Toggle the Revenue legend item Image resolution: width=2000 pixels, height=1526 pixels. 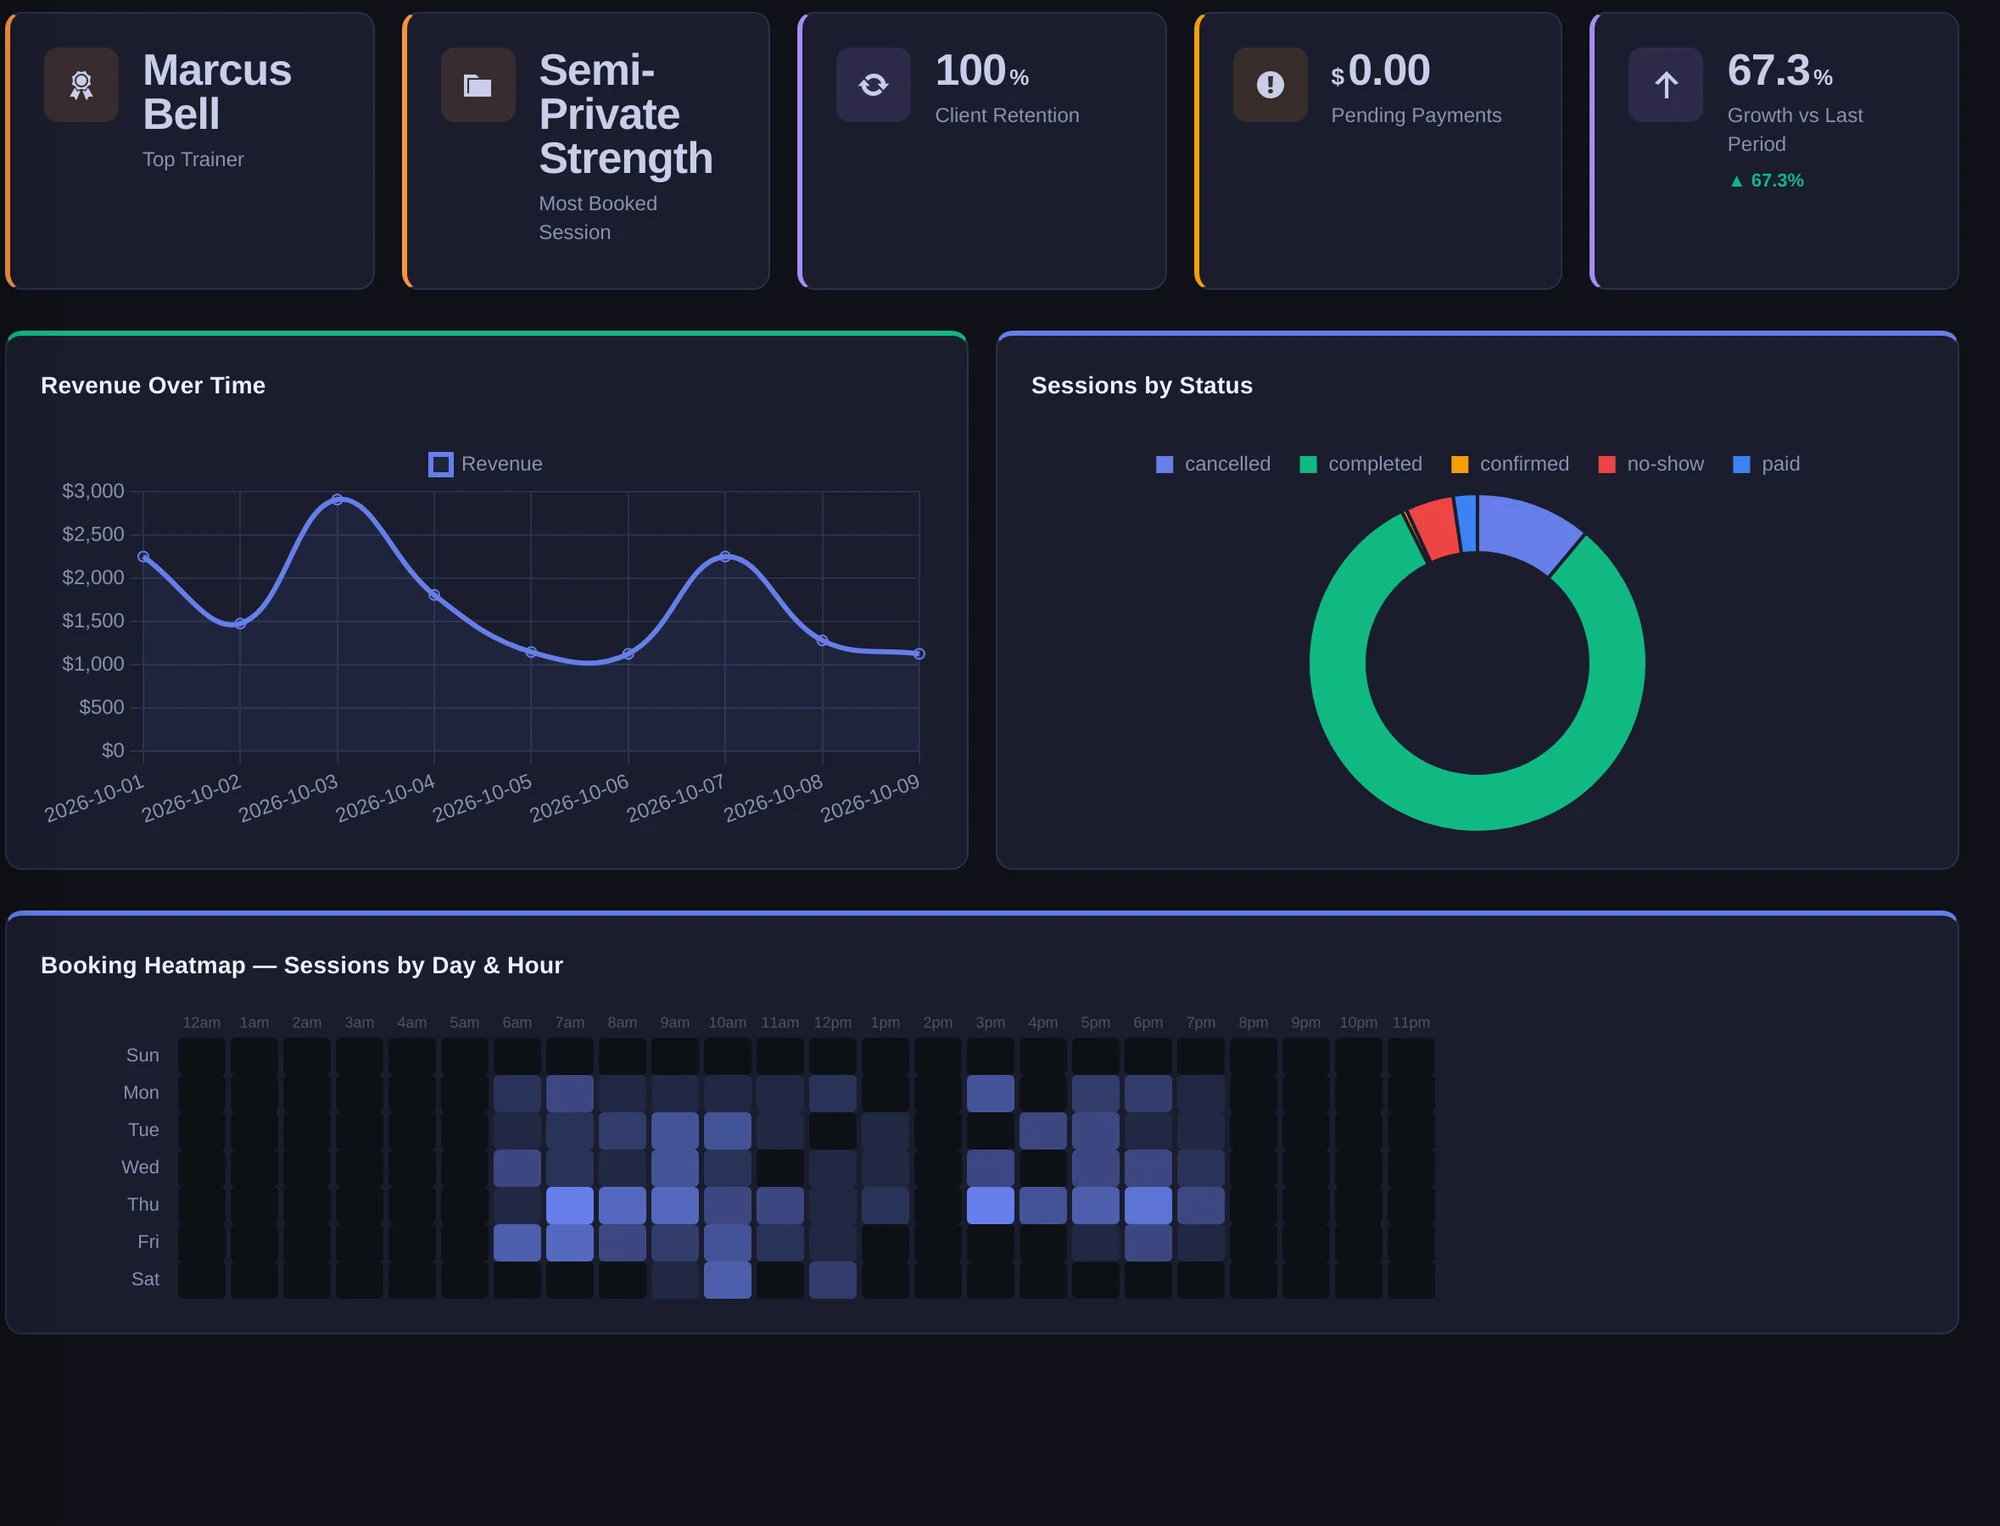486,464
